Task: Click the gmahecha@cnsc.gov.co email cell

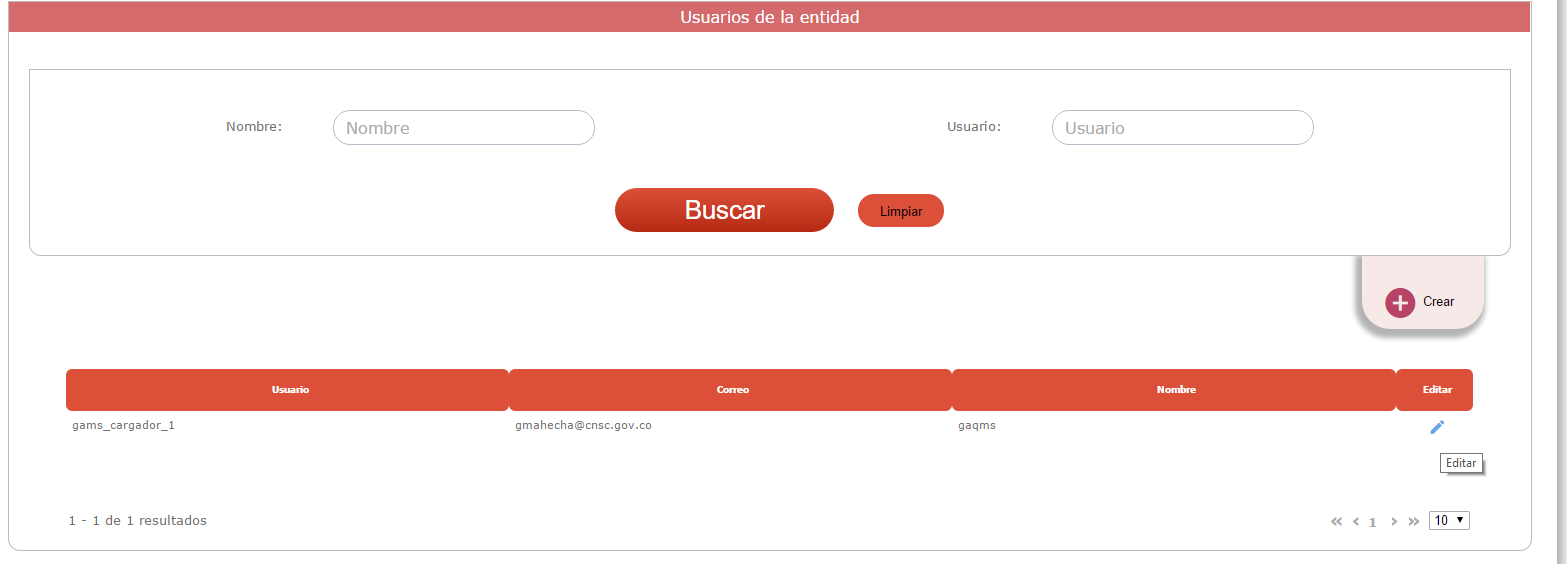Action: pyautogui.click(x=583, y=426)
